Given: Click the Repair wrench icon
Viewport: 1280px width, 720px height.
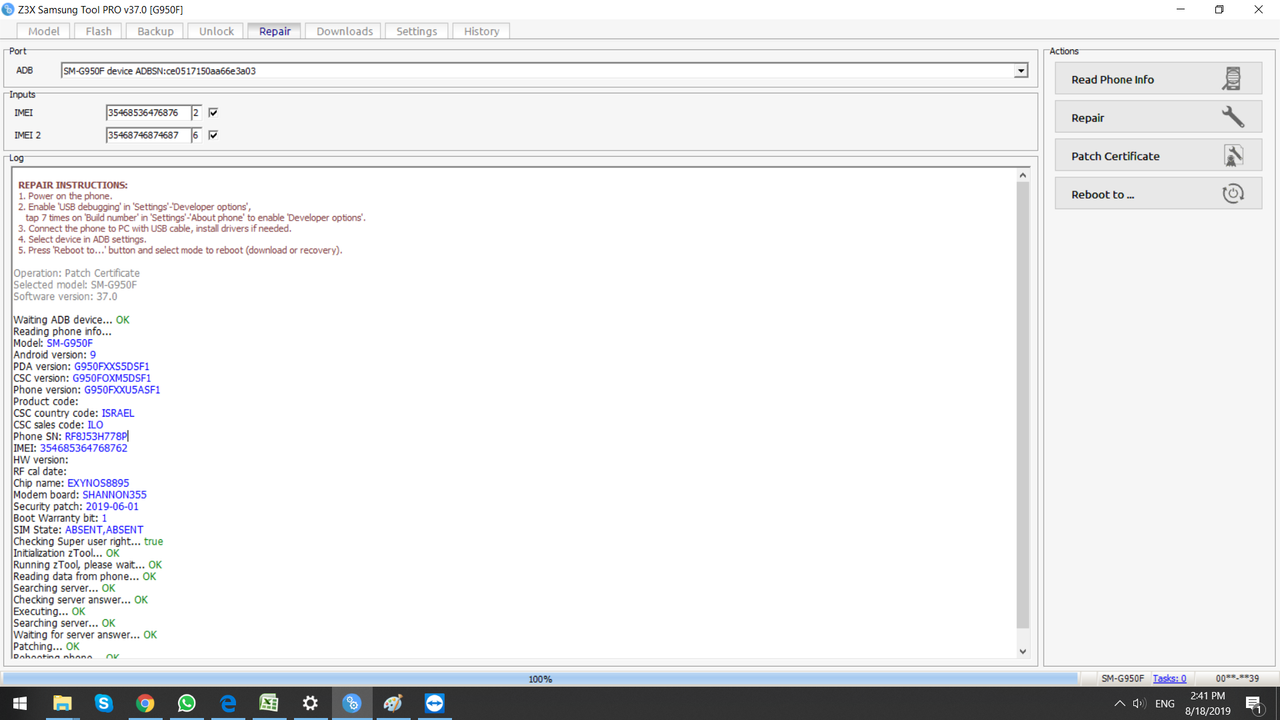Looking at the screenshot, I should click(x=1233, y=117).
